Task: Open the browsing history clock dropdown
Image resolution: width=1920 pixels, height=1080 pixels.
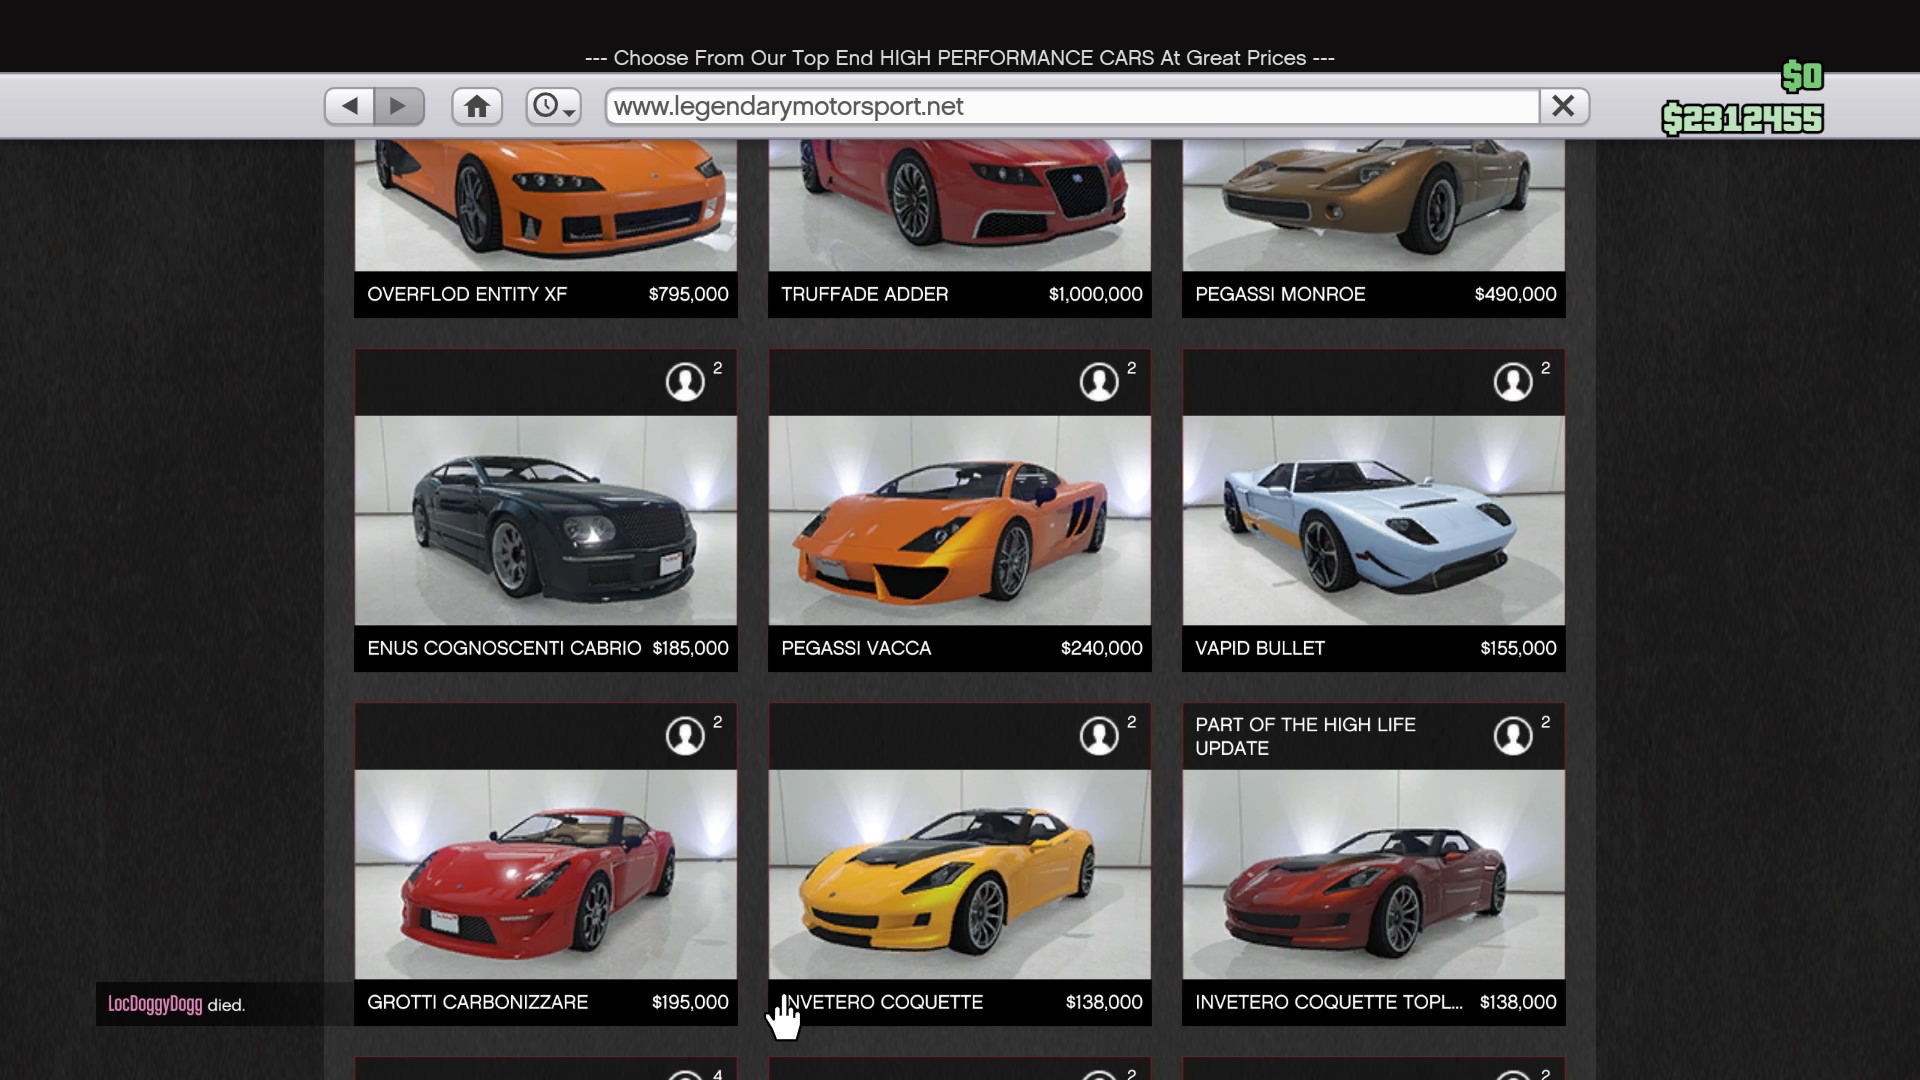Action: (554, 106)
